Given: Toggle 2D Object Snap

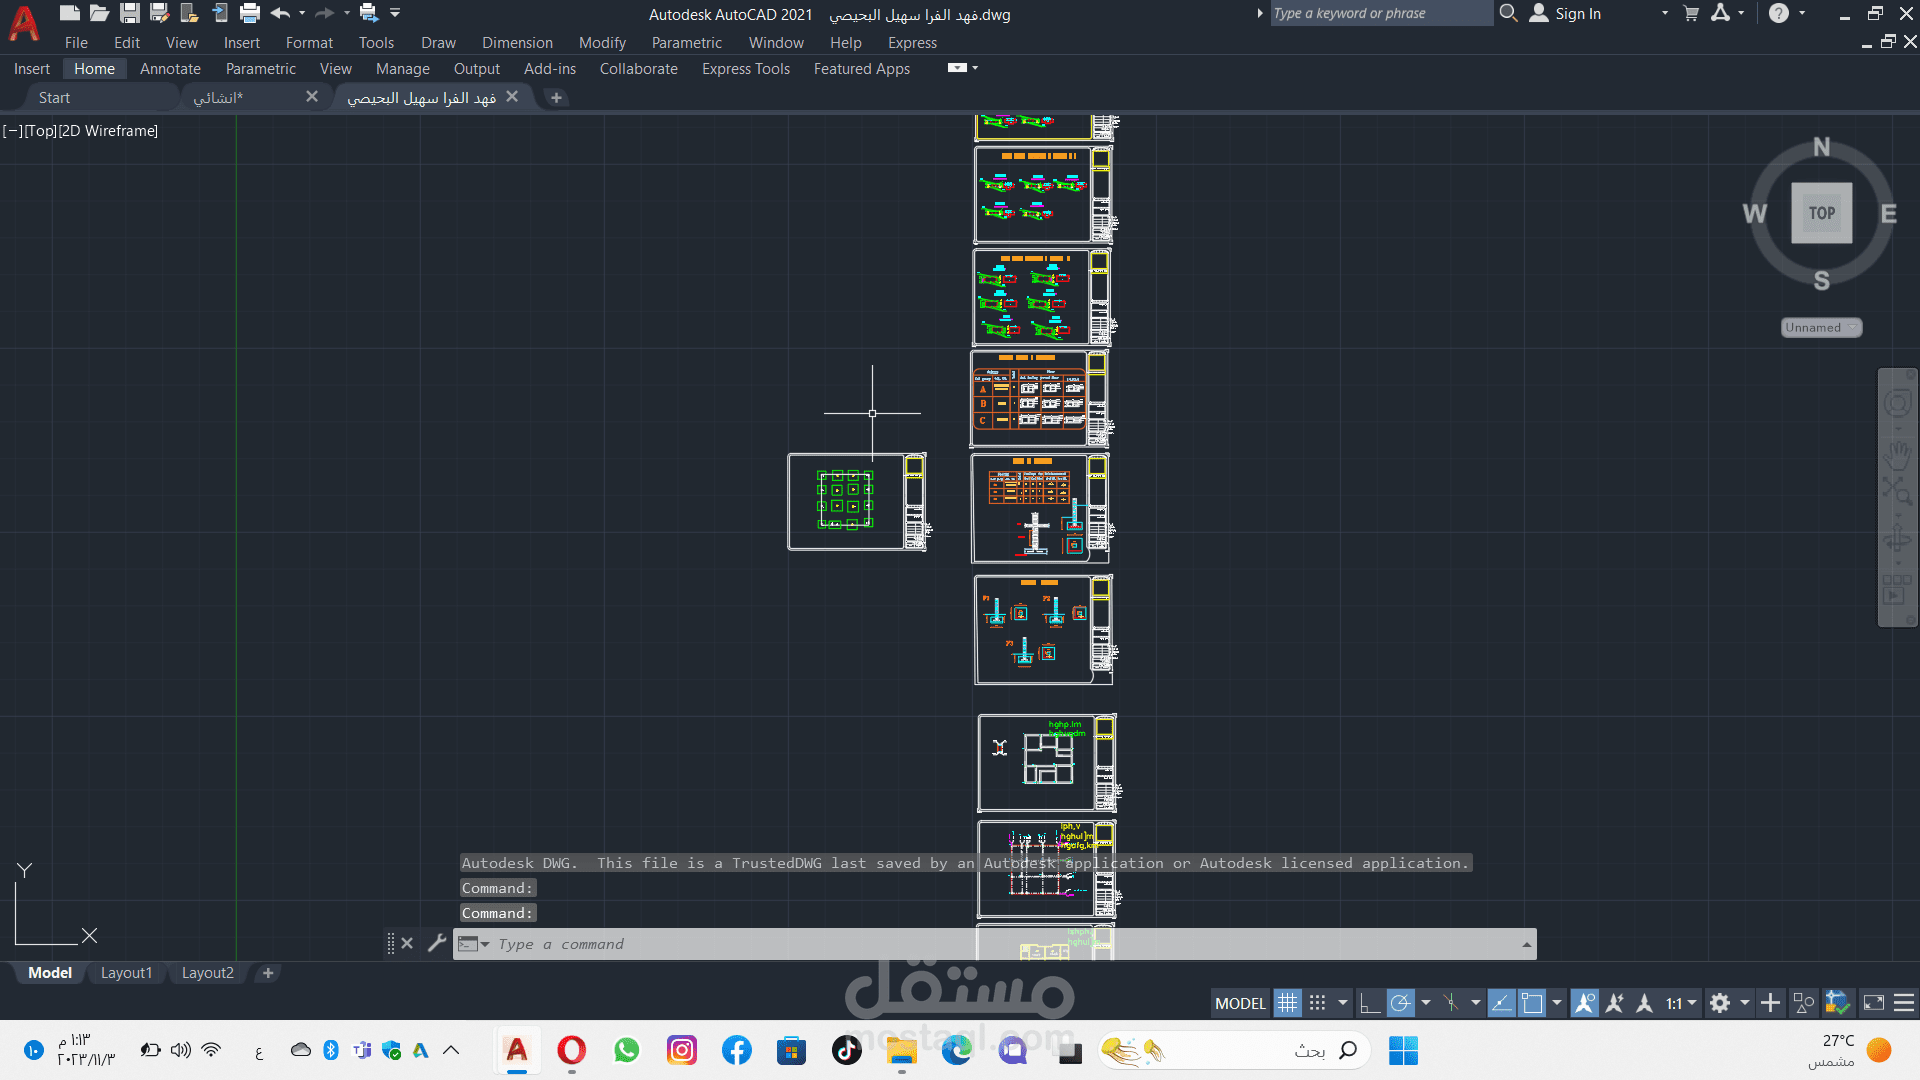Looking at the screenshot, I should pos(1532,1003).
